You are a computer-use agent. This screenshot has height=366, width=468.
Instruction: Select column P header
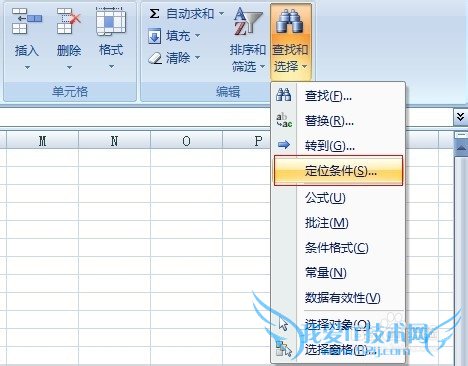tap(247, 140)
